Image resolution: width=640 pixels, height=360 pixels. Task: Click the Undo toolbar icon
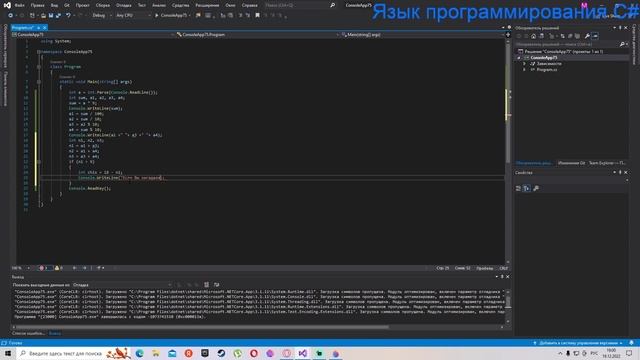point(68,16)
